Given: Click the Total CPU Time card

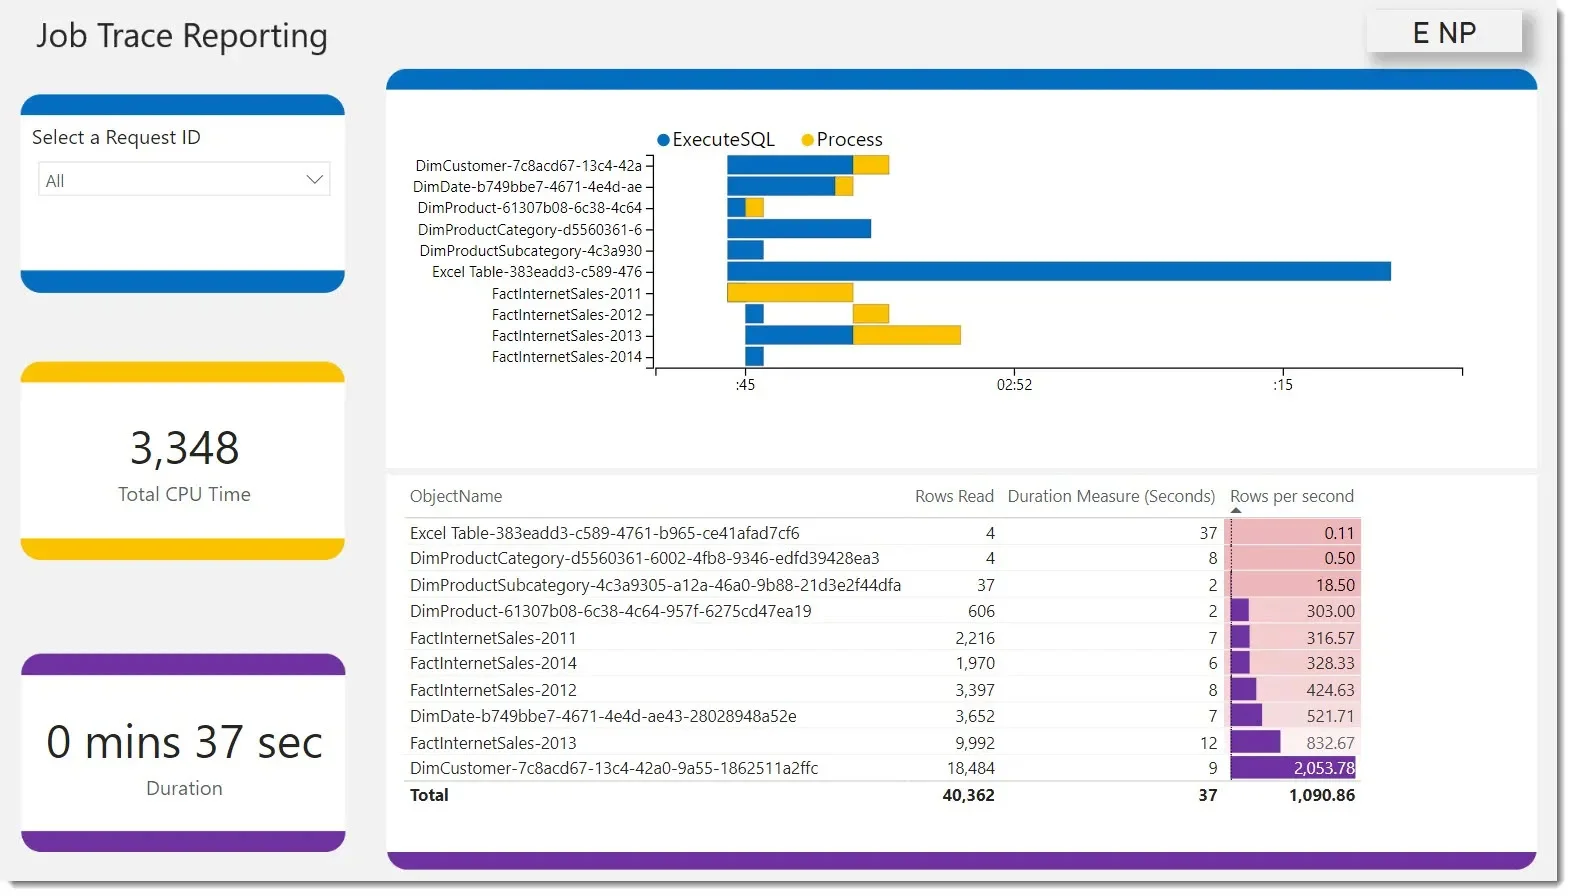Looking at the screenshot, I should [x=183, y=462].
